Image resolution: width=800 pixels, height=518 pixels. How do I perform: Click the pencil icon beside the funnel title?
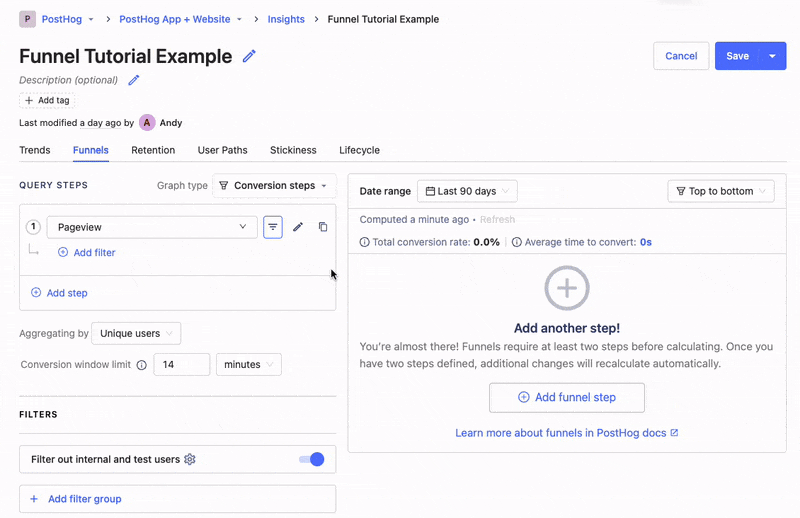point(249,57)
